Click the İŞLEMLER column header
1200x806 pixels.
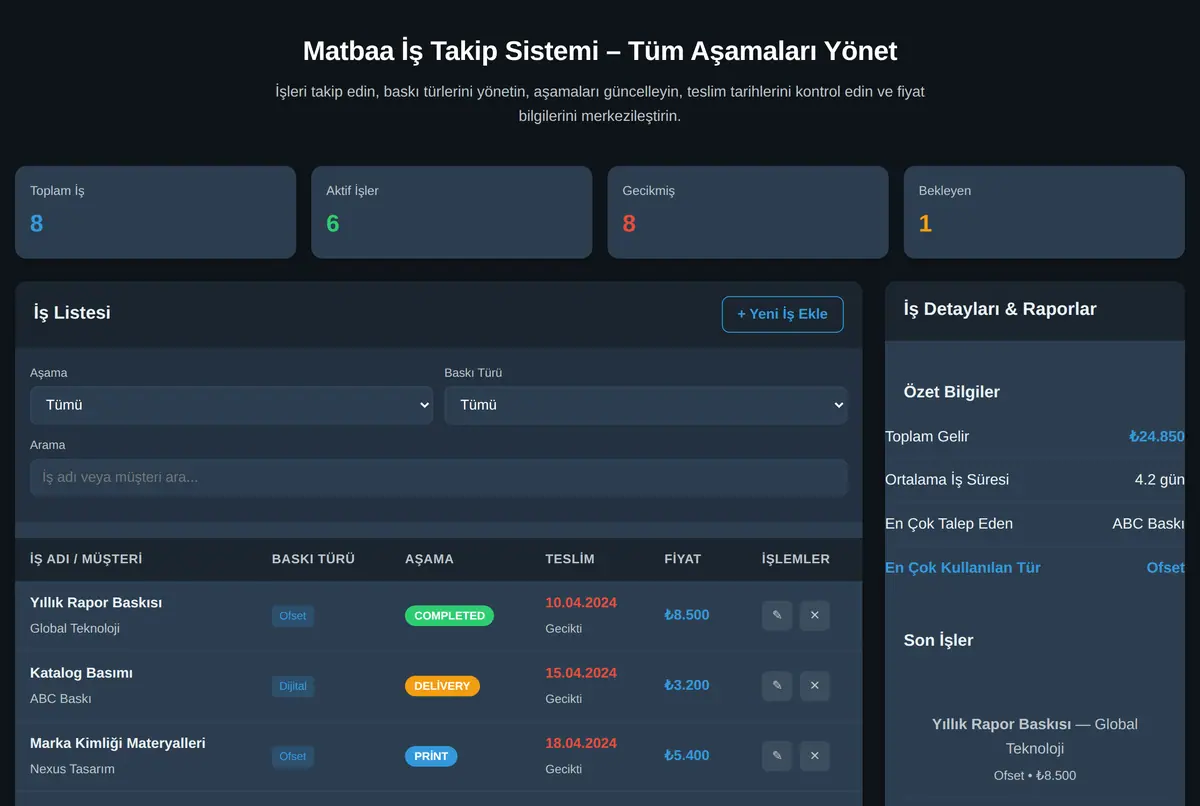point(796,559)
